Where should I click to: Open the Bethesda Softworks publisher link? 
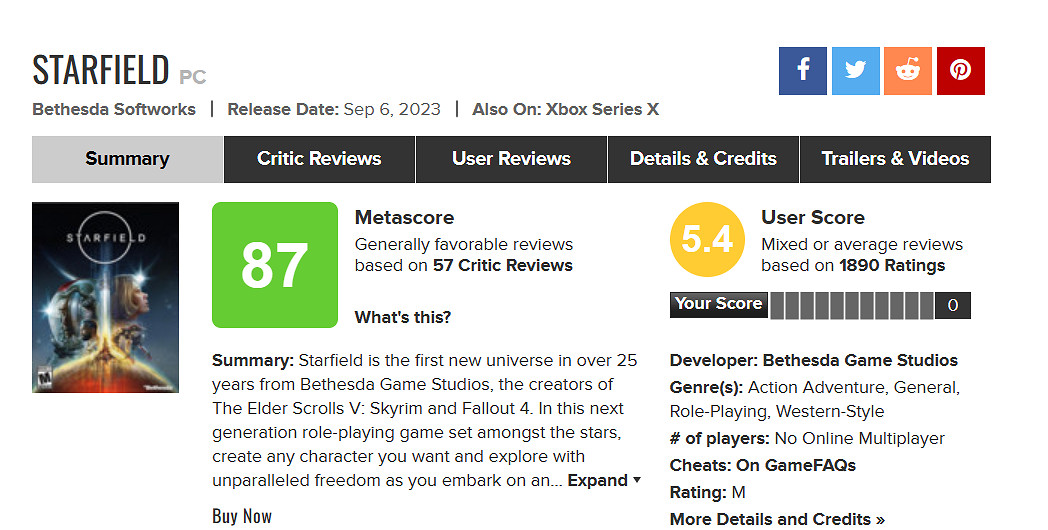pyautogui.click(x=114, y=109)
